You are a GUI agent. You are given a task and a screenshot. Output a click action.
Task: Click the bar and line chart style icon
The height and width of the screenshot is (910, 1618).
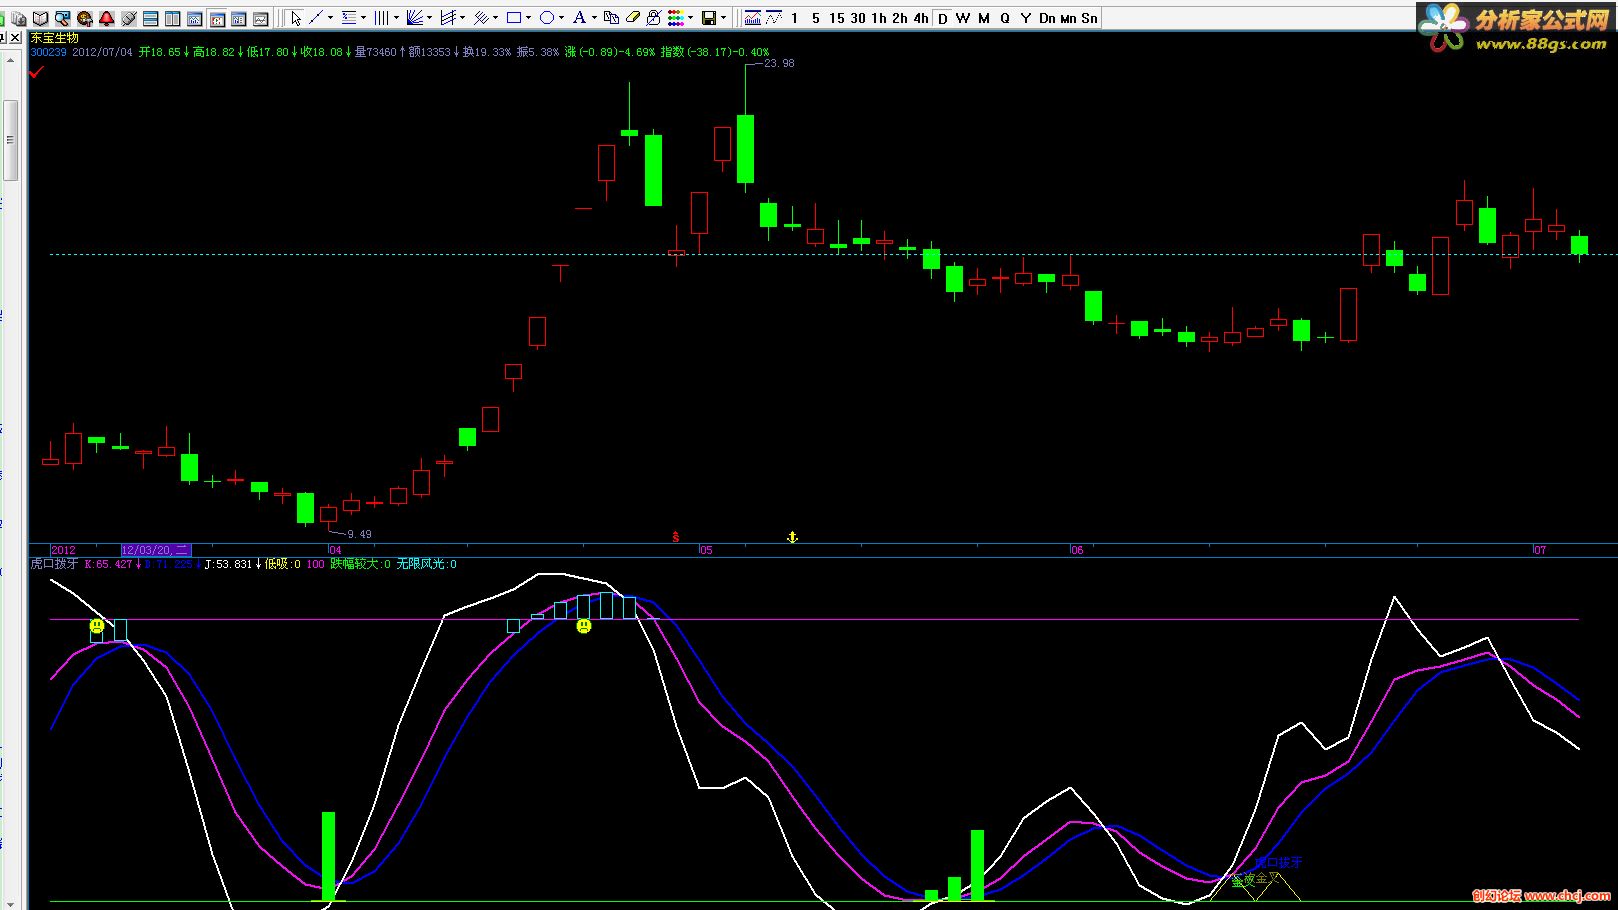point(752,18)
